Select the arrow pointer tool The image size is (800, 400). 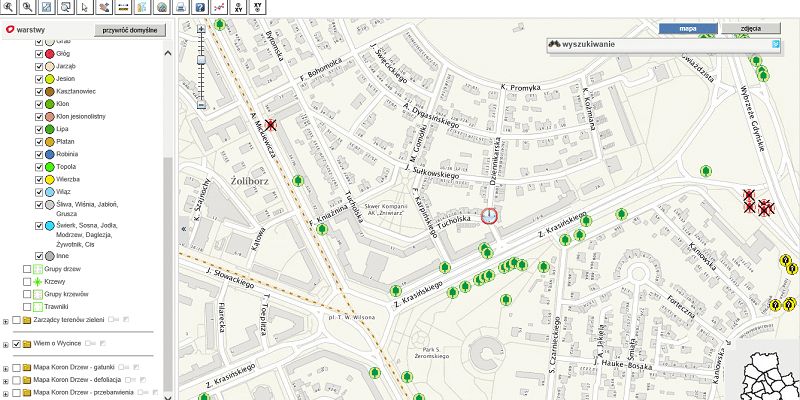pyautogui.click(x=84, y=7)
